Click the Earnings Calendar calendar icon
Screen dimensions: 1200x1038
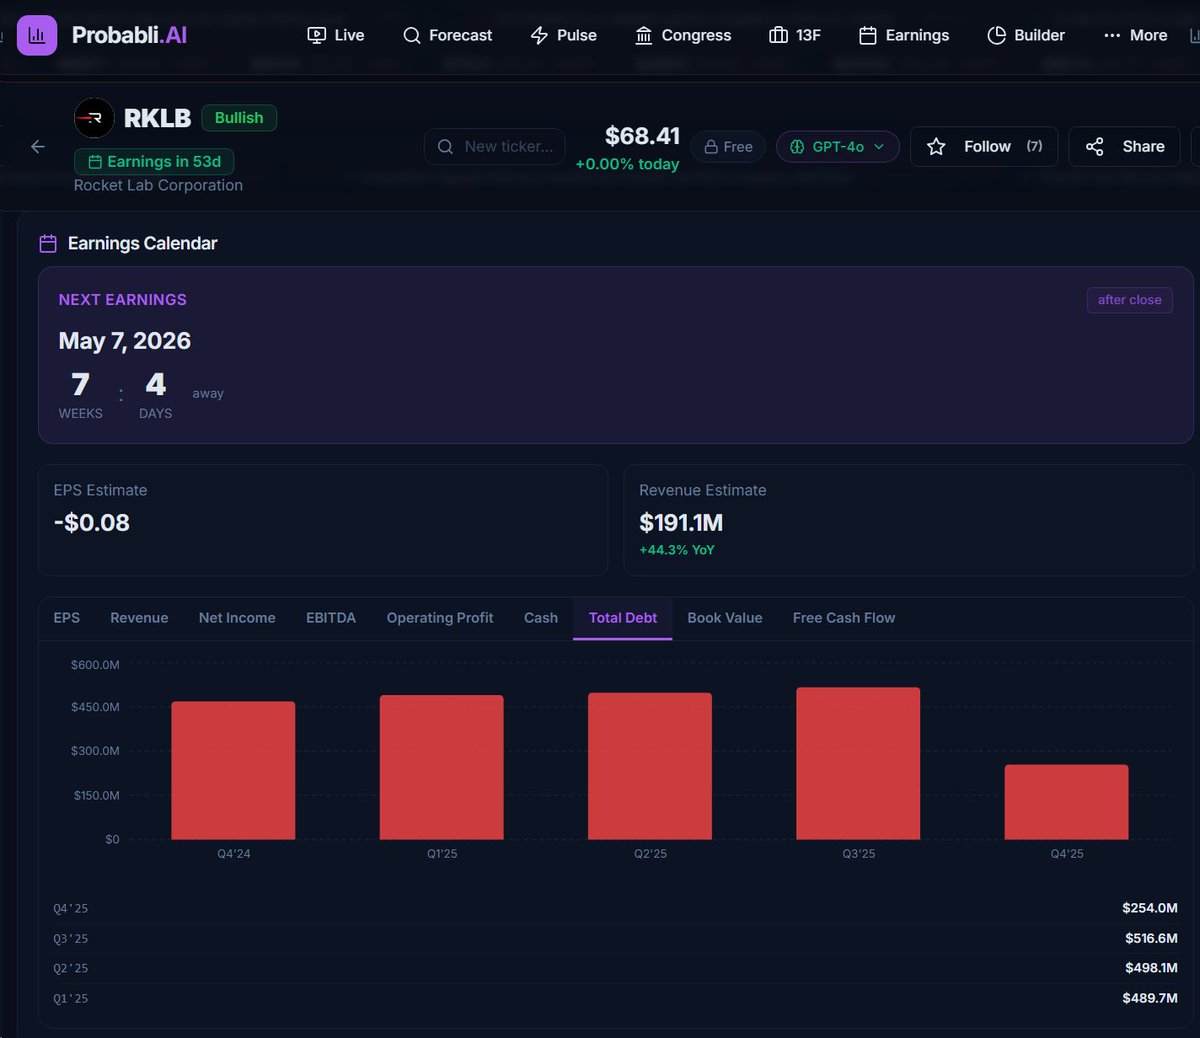pyautogui.click(x=47, y=244)
